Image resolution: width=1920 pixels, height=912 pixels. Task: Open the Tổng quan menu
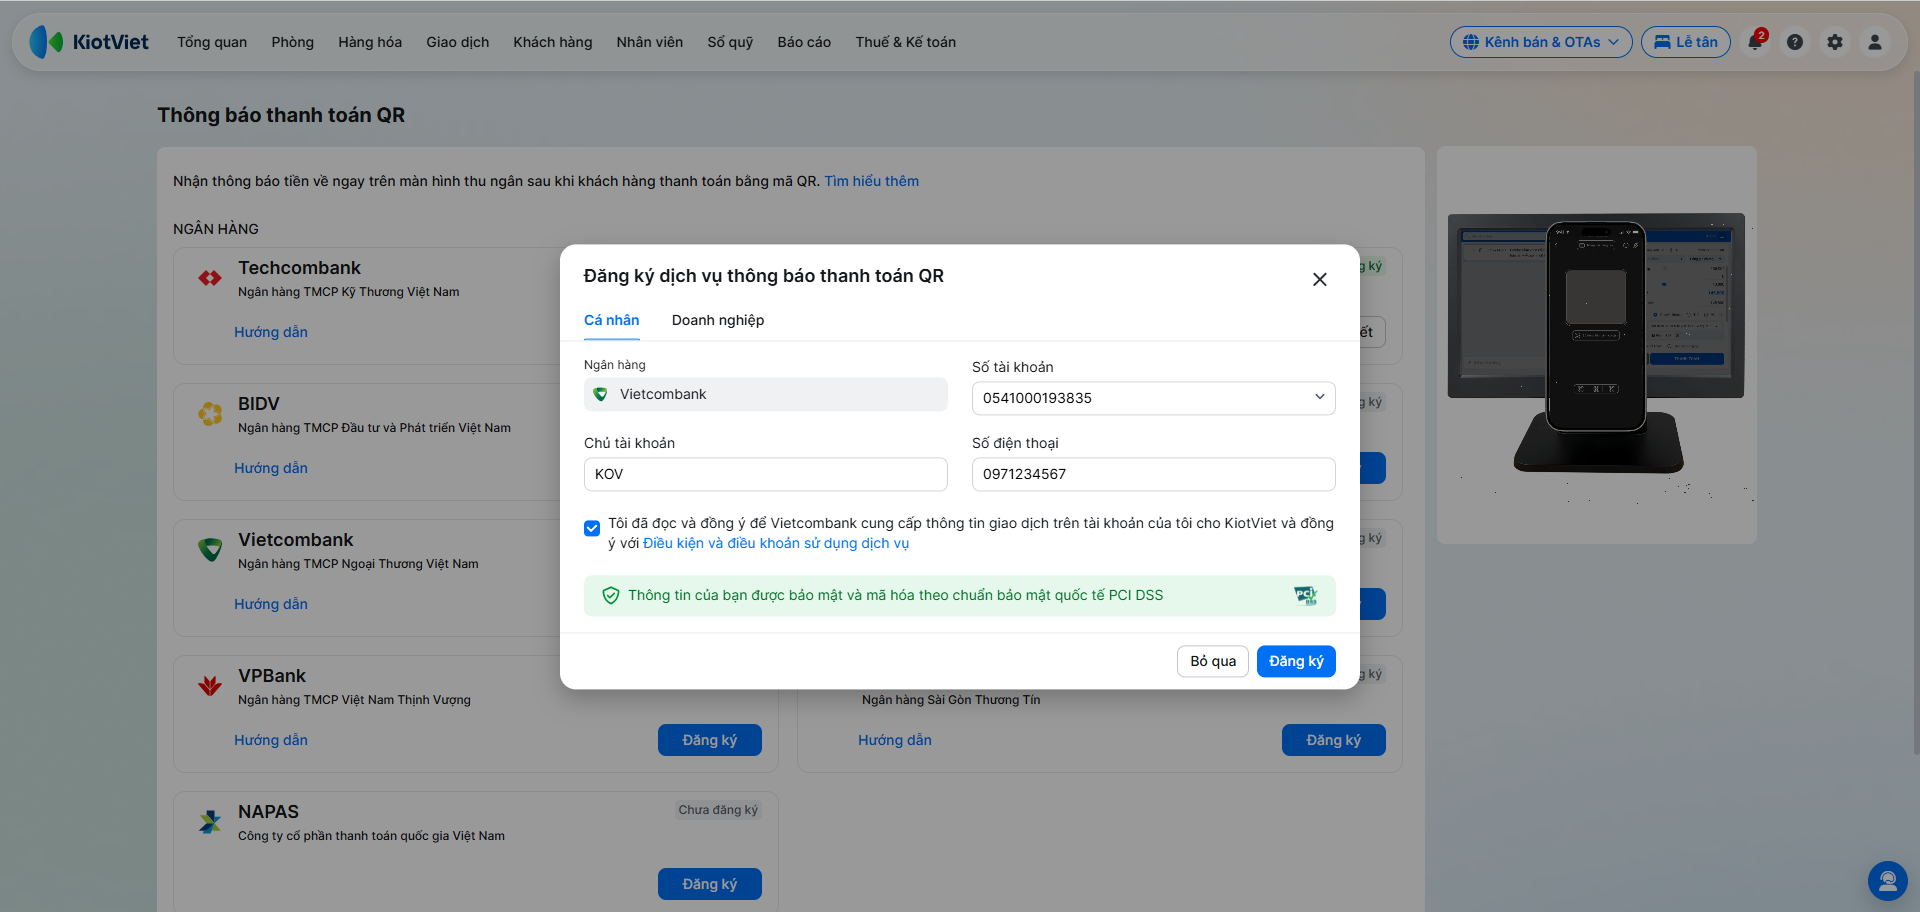click(212, 42)
